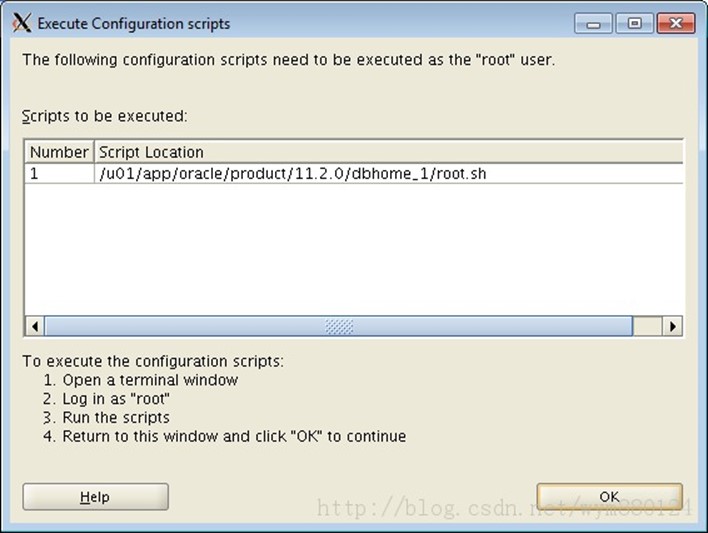This screenshot has height=533, width=708.
Task: Click the X11 application icon in title bar
Action: 21,23
